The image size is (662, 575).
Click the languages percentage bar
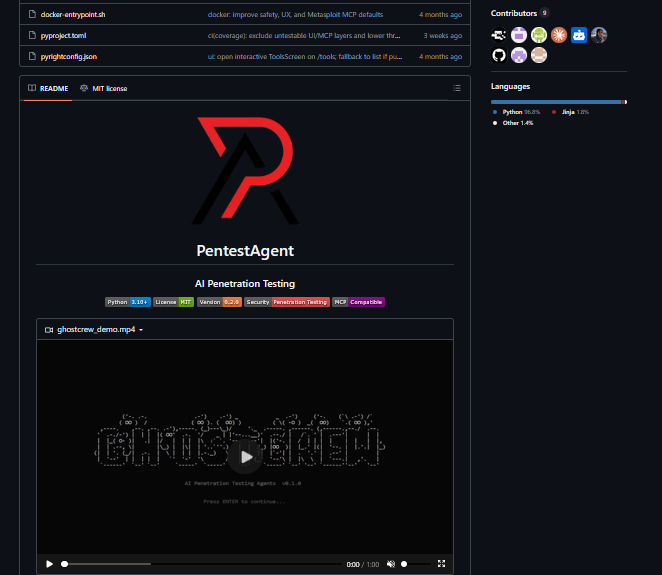coord(559,102)
